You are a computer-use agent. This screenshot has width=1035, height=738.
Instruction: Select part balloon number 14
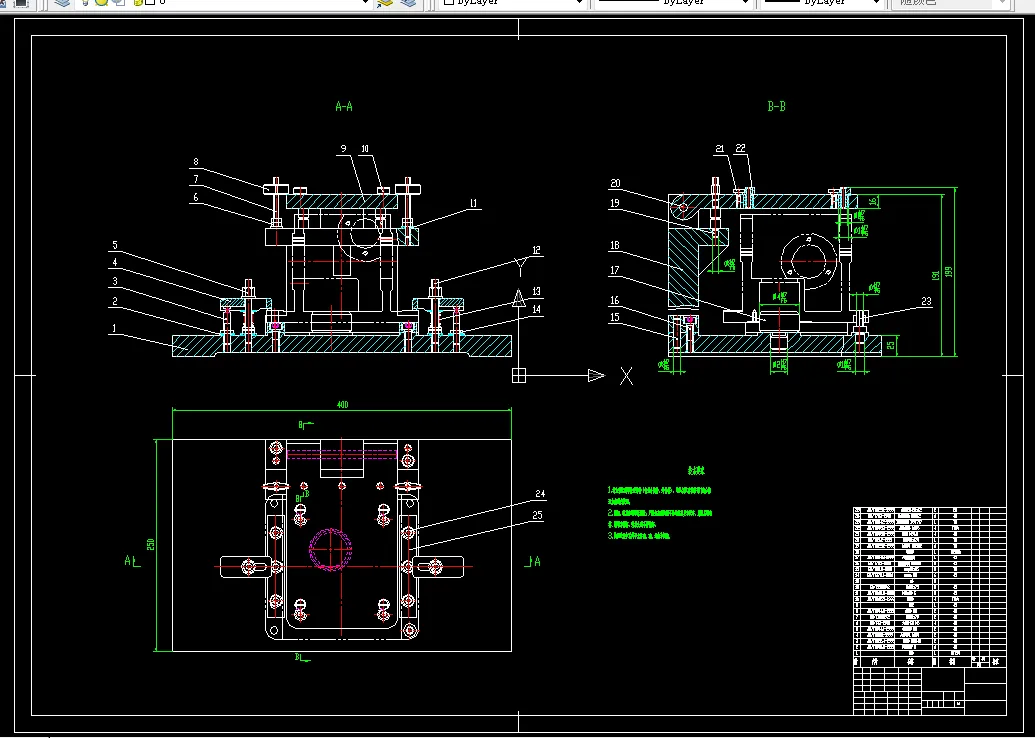[x=536, y=308]
